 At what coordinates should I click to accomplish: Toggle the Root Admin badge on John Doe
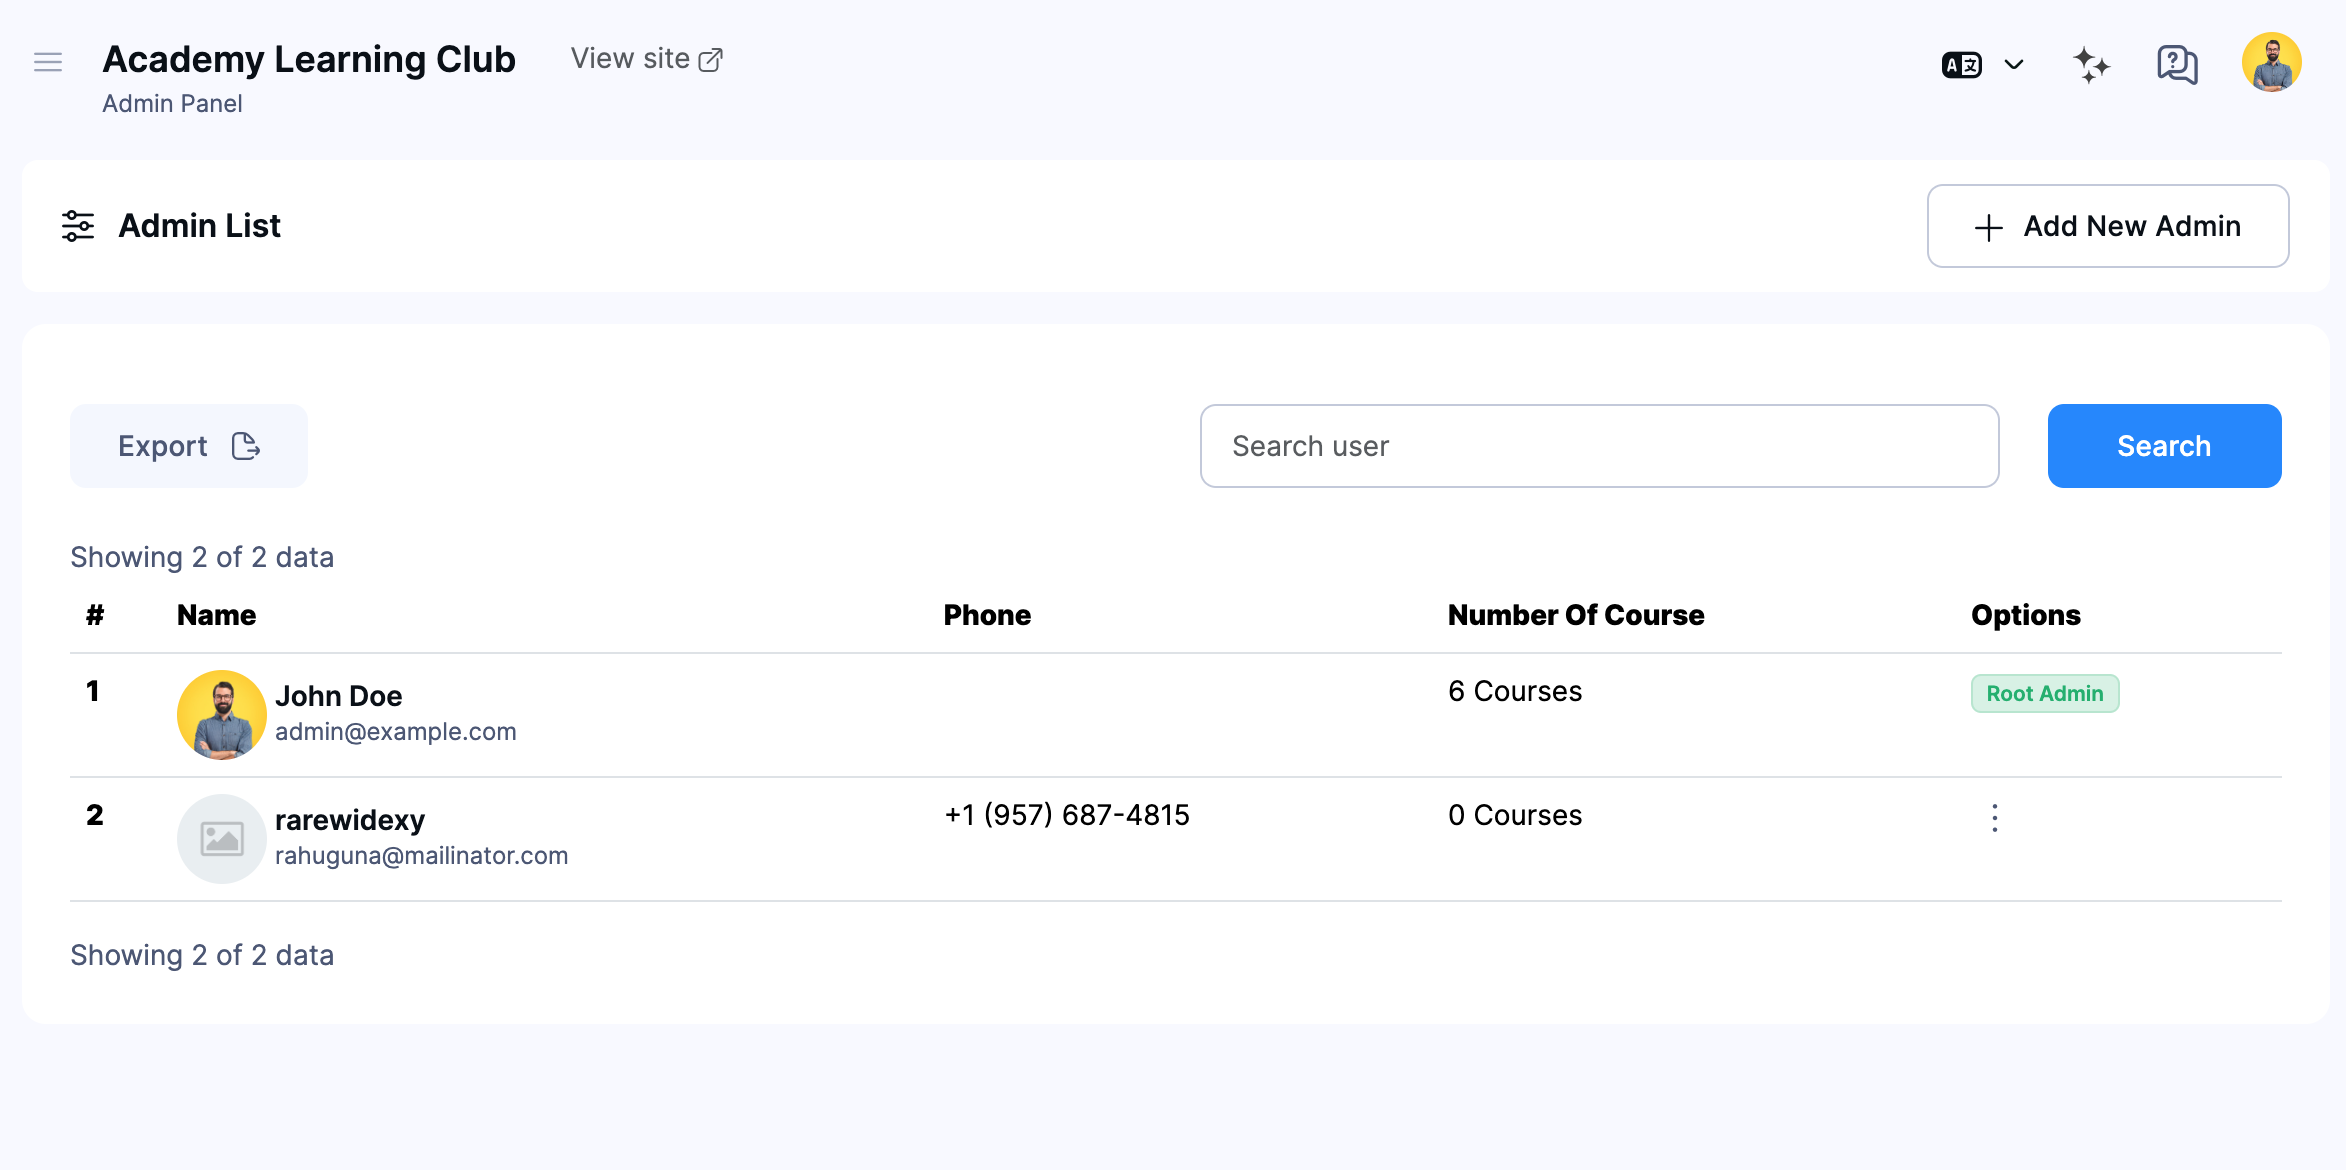[2044, 693]
